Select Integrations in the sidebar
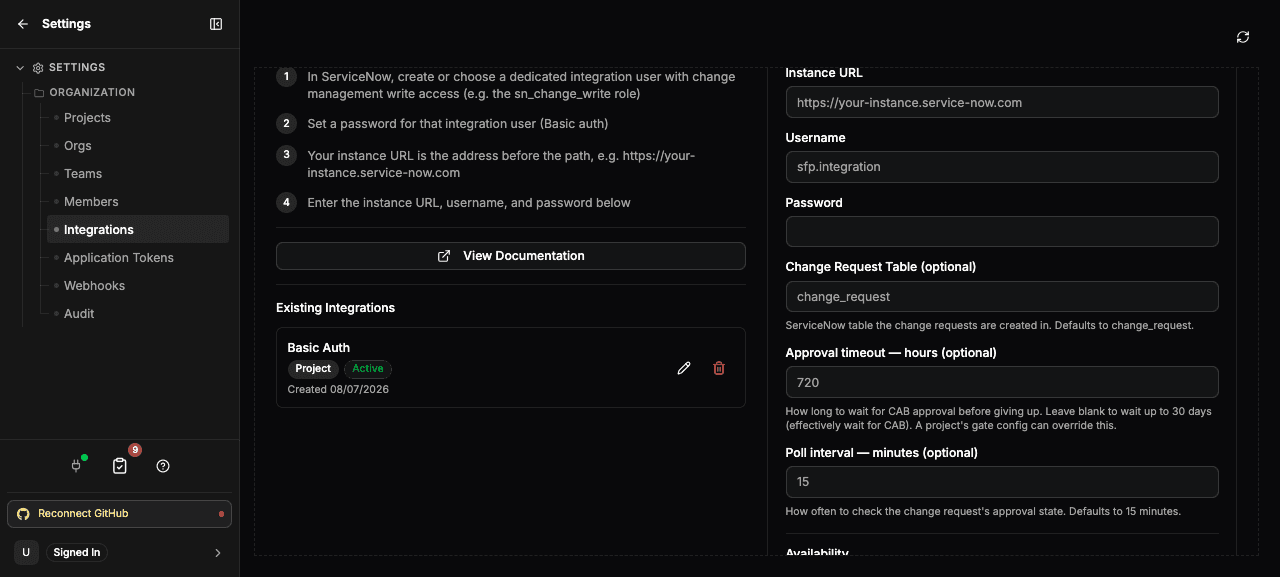Viewport: 1280px width, 577px height. click(138, 230)
